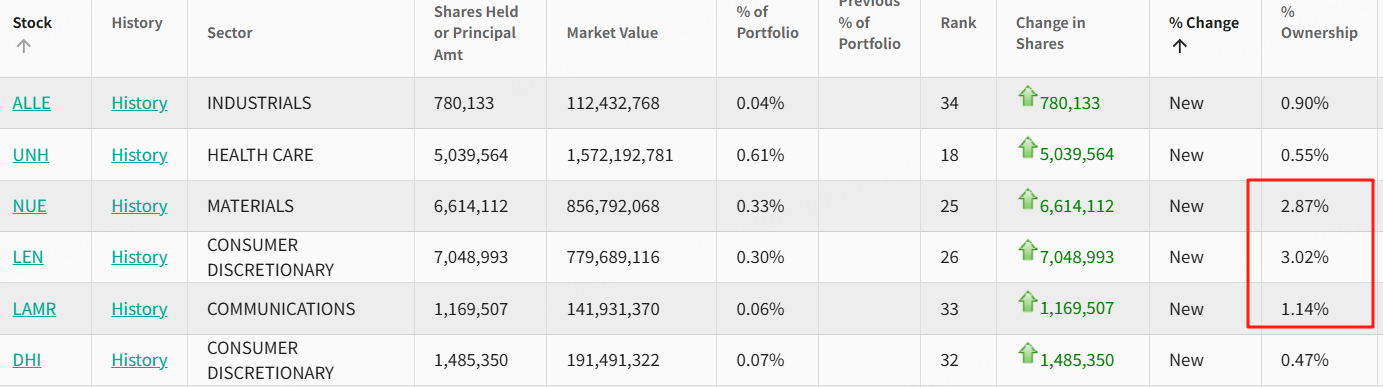
Task: View History for NUE
Action: point(139,206)
